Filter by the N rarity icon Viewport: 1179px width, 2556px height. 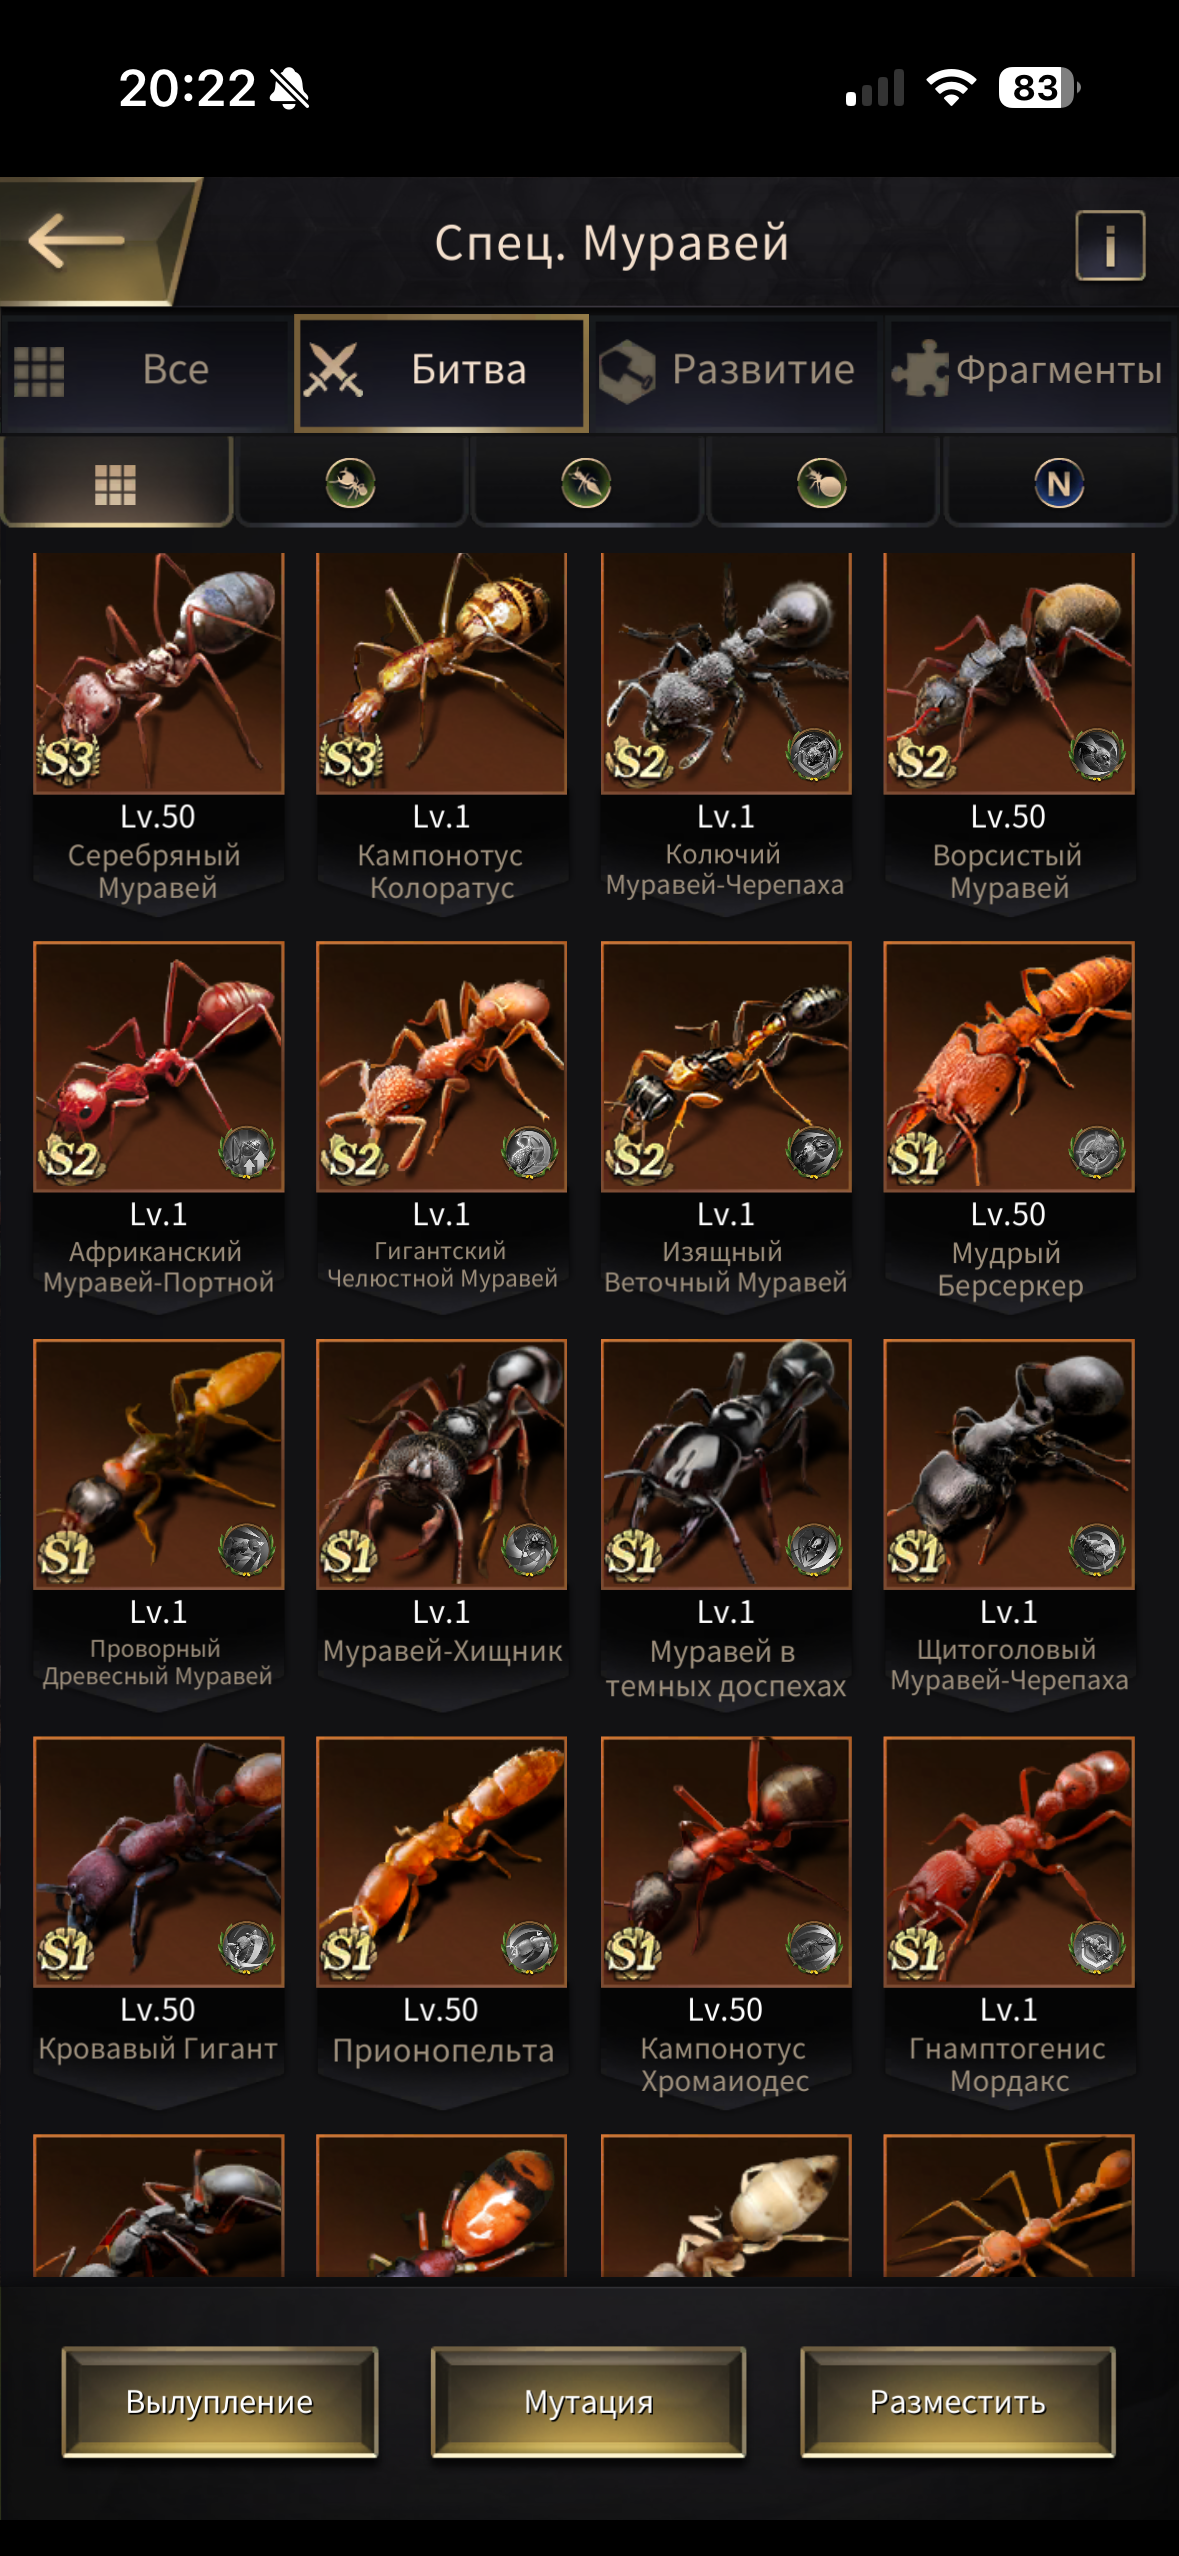coord(1059,484)
